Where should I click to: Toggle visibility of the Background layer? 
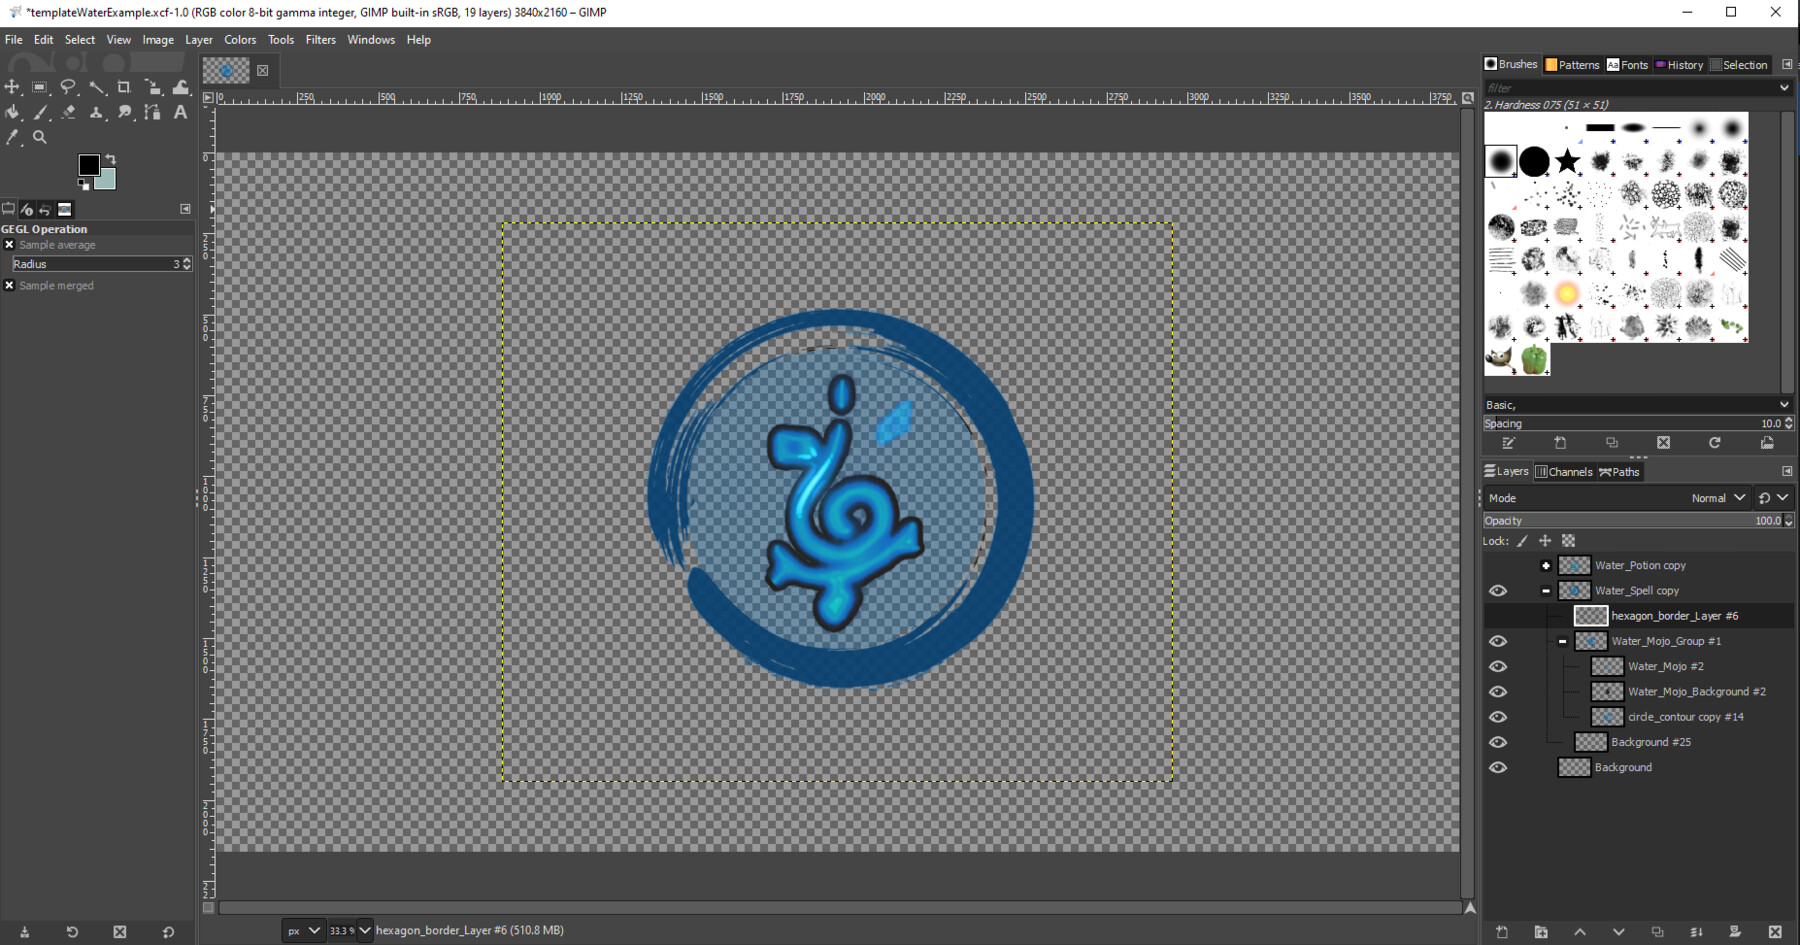[x=1498, y=767]
